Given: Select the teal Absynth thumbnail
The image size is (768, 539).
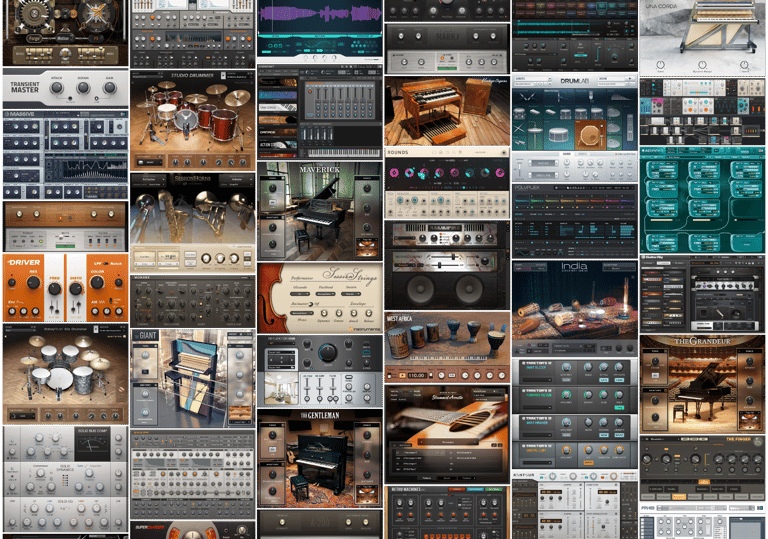Looking at the screenshot, I should tap(702, 200).
